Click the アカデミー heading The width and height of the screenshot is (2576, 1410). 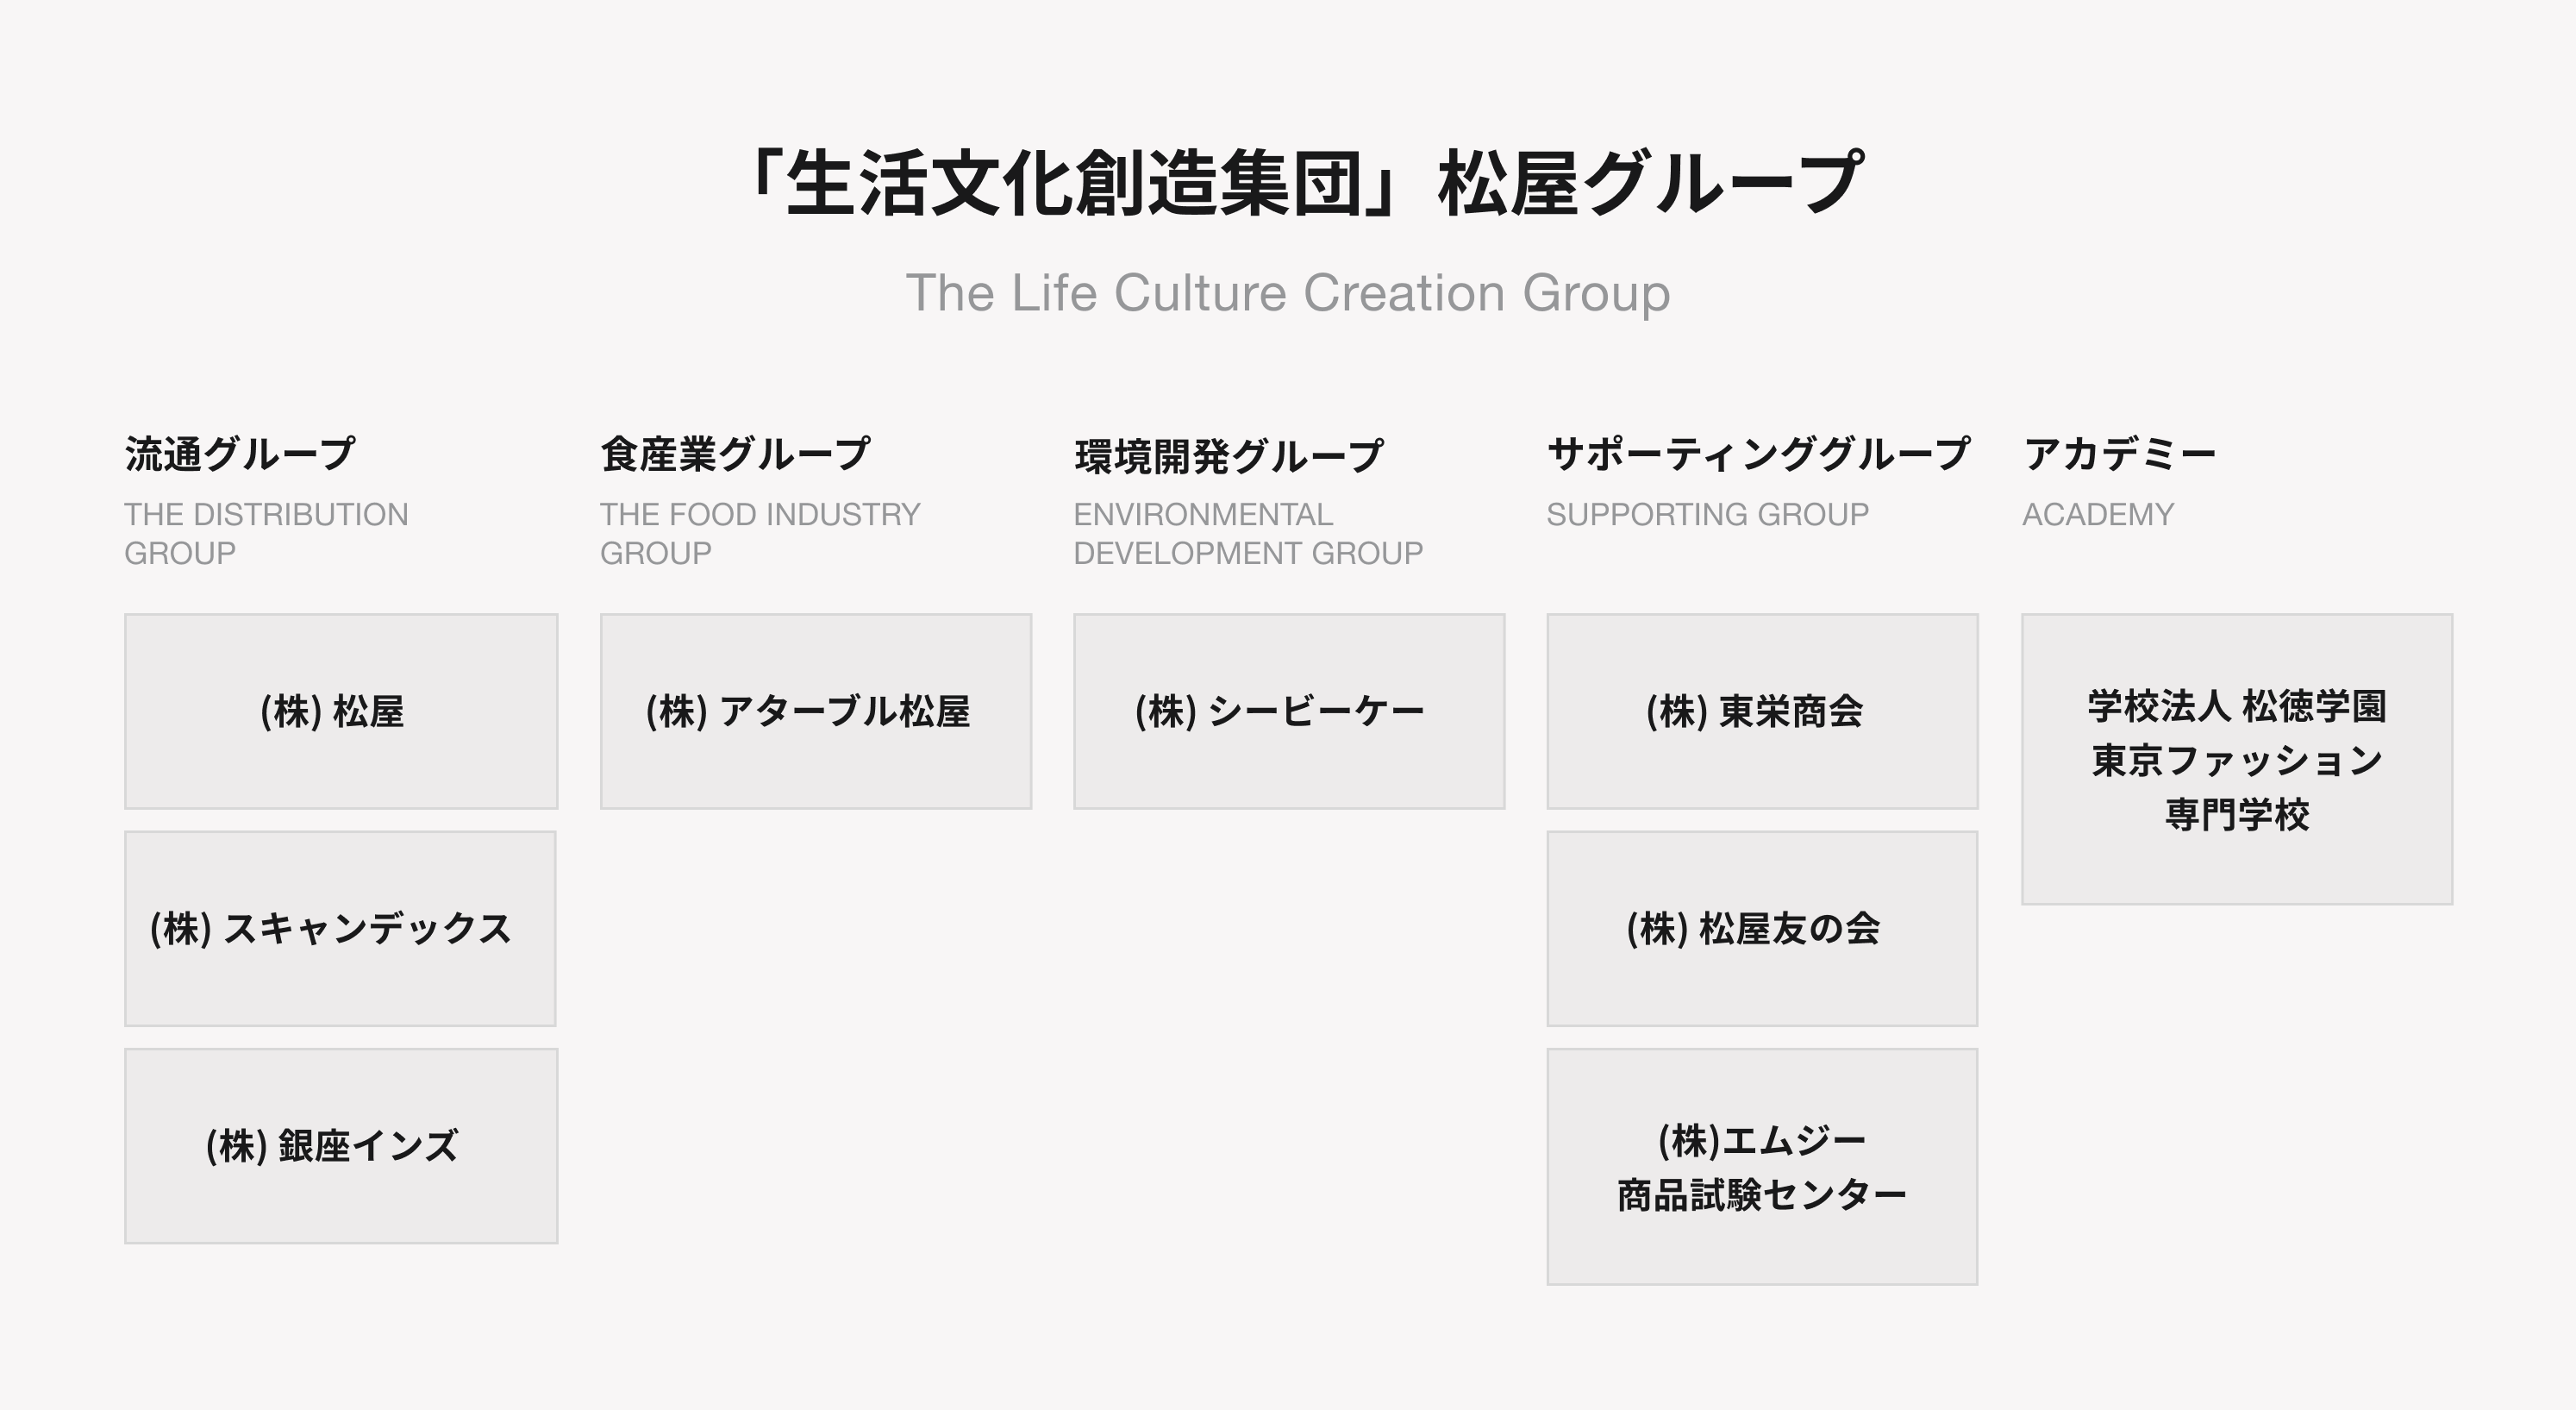coord(2120,454)
